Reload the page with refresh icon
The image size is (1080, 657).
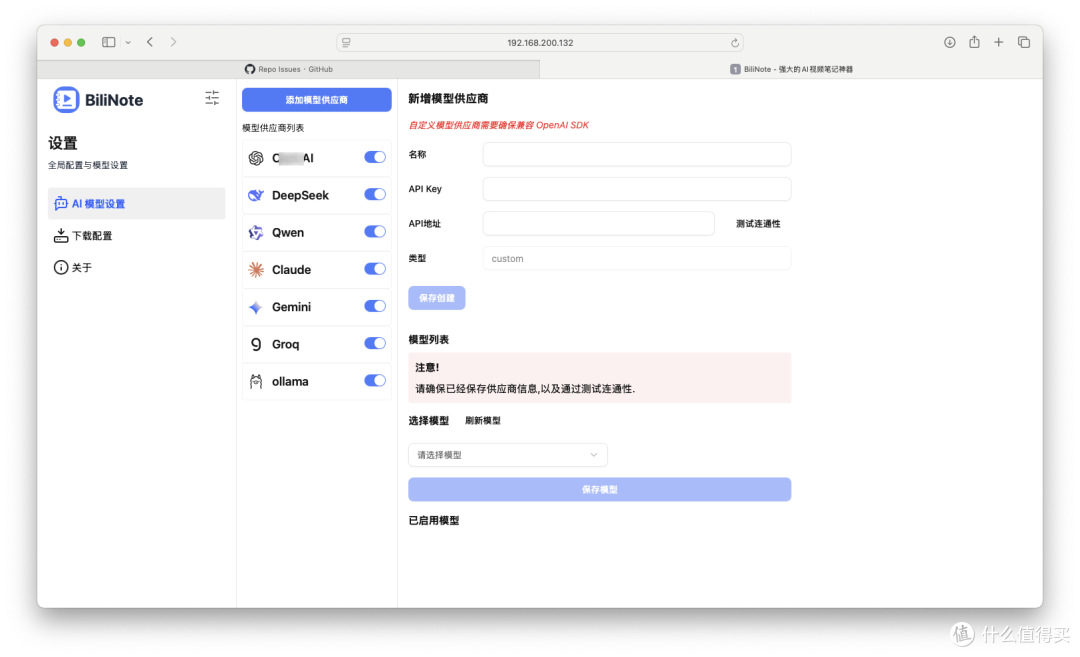click(735, 43)
